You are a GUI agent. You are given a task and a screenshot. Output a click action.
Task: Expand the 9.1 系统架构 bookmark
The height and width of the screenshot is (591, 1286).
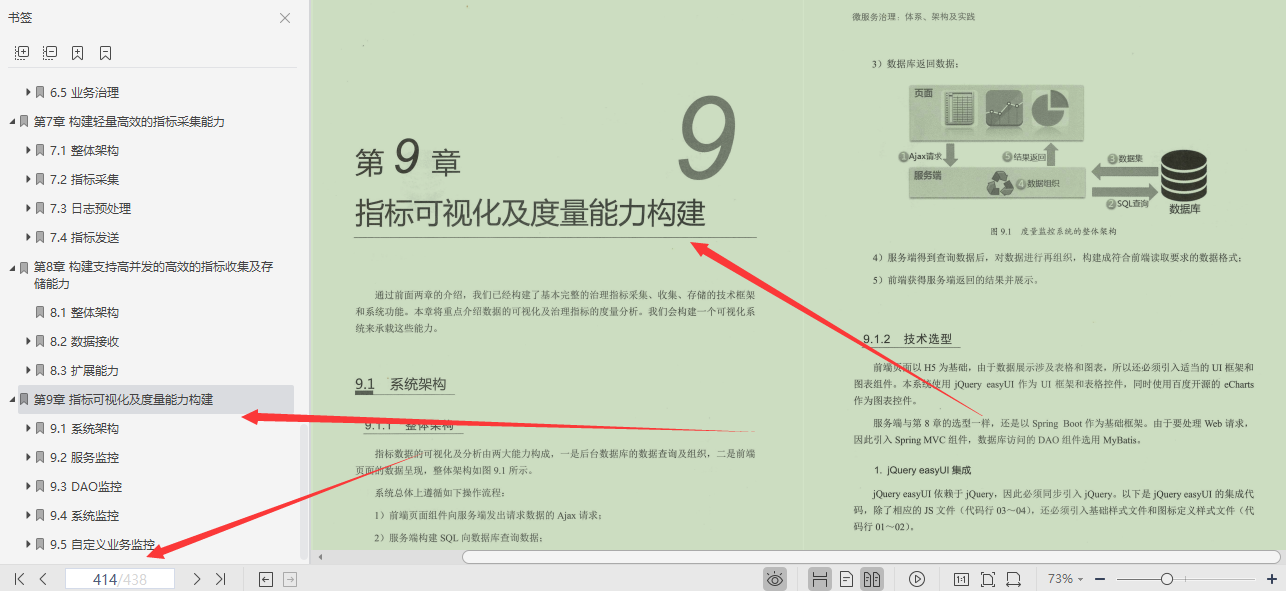pos(28,428)
